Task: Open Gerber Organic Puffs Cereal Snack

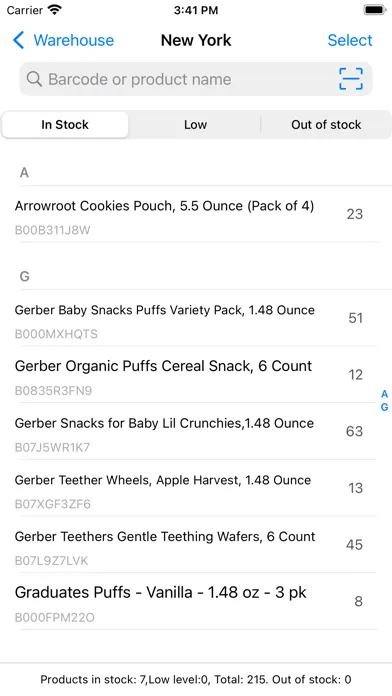Action: pyautogui.click(x=196, y=375)
